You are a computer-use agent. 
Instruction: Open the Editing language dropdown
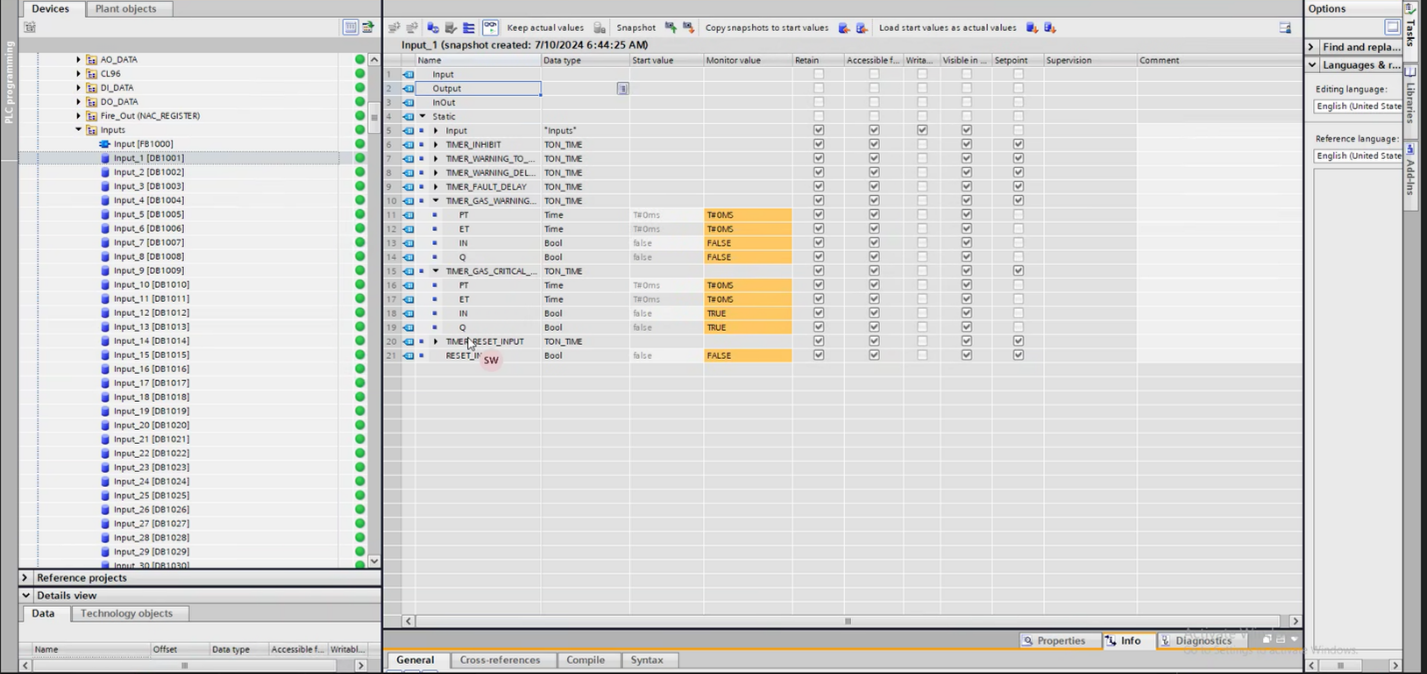pyautogui.click(x=1358, y=106)
